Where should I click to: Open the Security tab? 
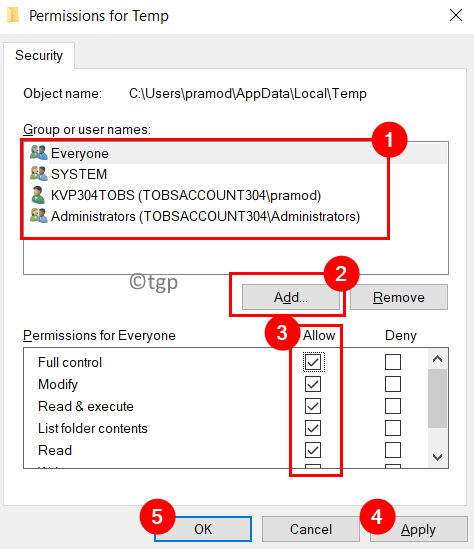39,55
